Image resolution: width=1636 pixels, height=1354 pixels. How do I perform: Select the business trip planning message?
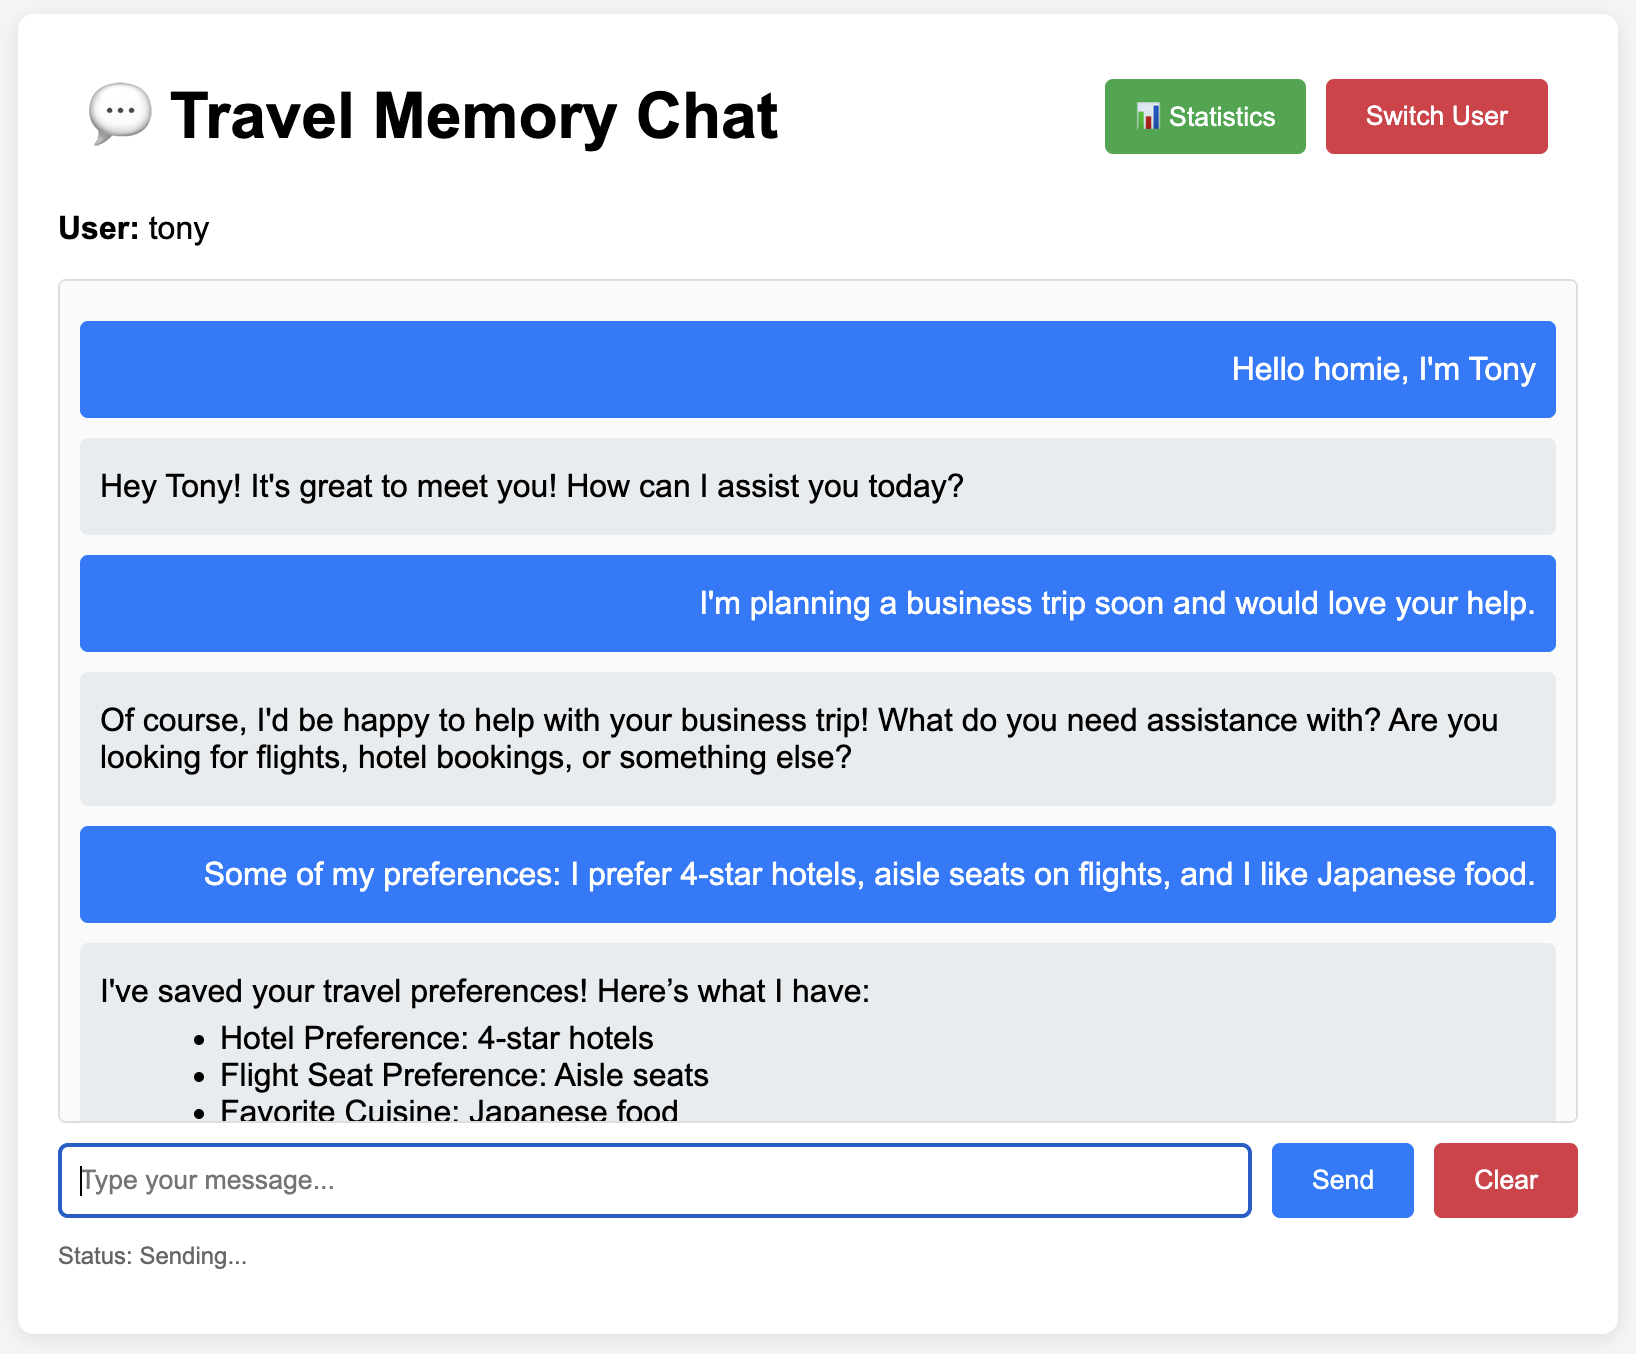(x=1116, y=603)
